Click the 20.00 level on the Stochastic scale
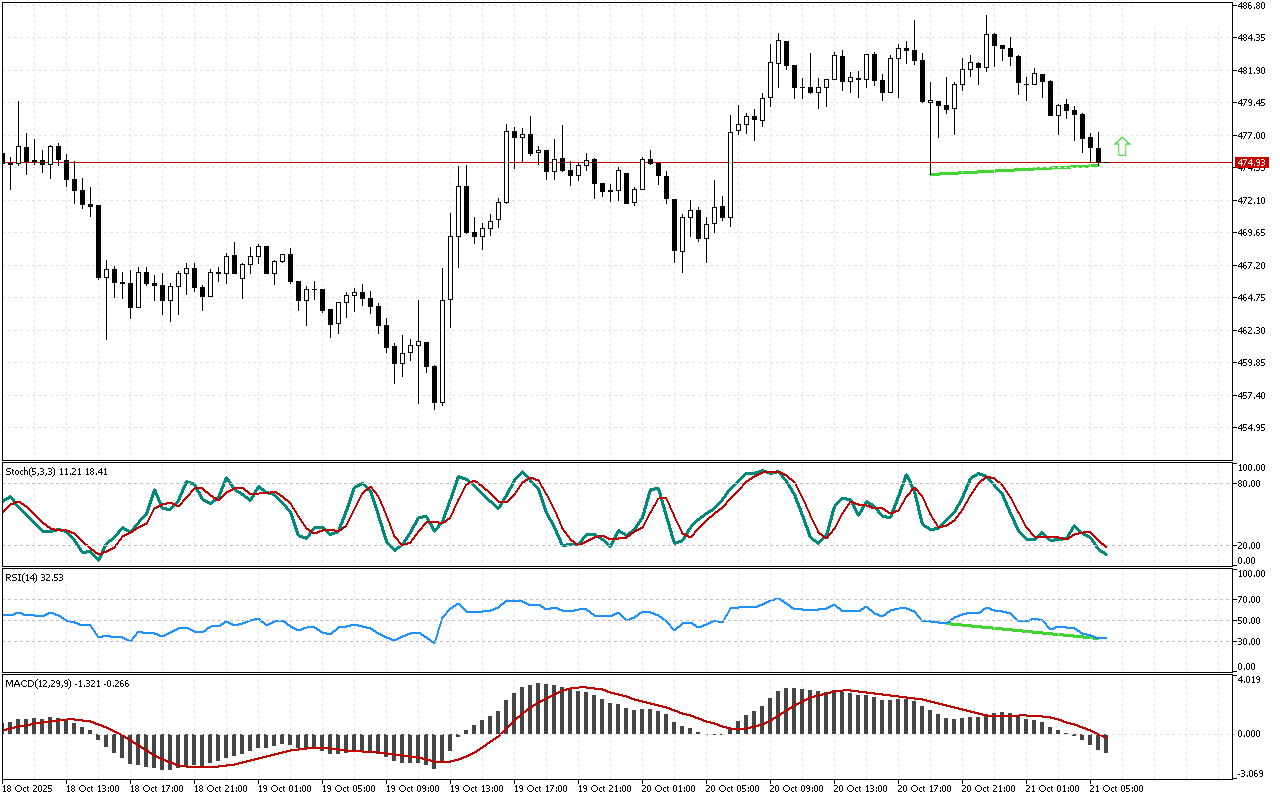This screenshot has height=800, width=1280. pos(1250,546)
